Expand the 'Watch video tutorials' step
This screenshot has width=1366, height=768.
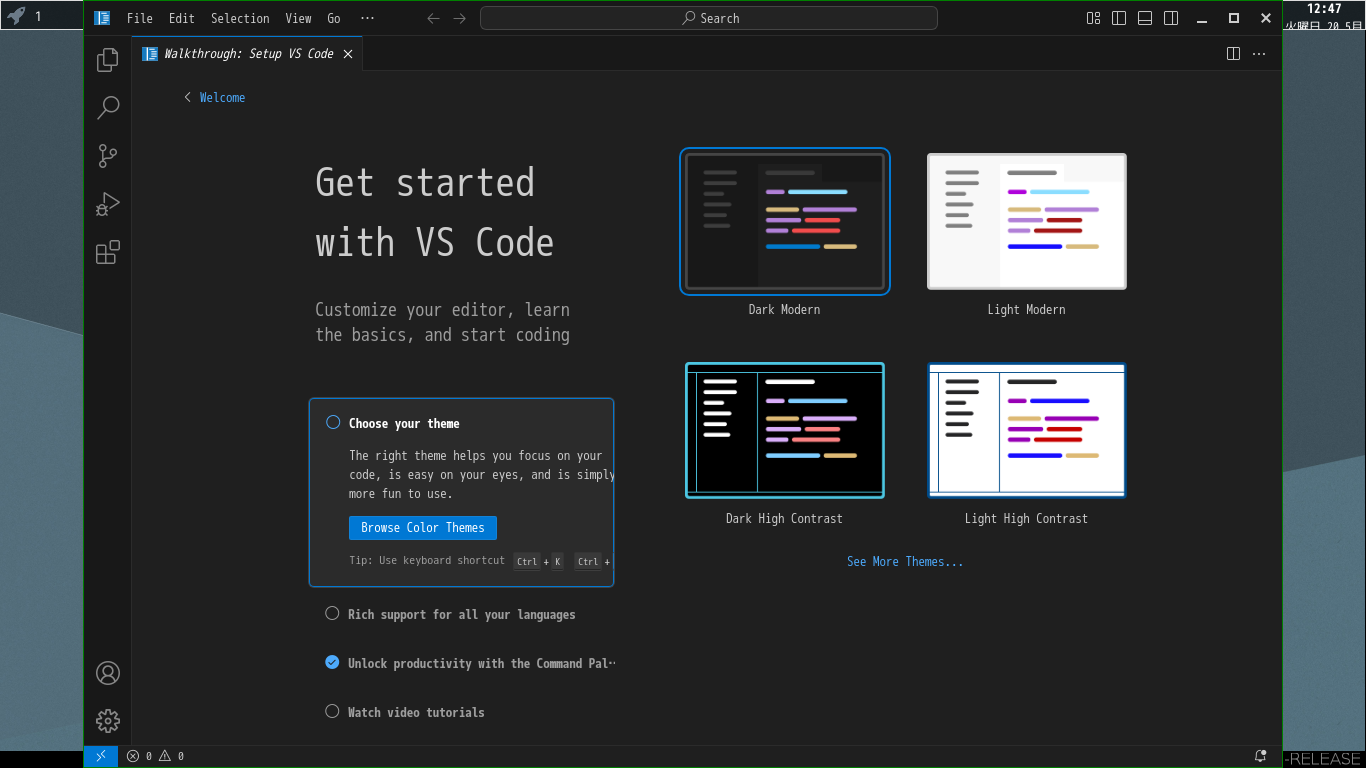(x=416, y=712)
